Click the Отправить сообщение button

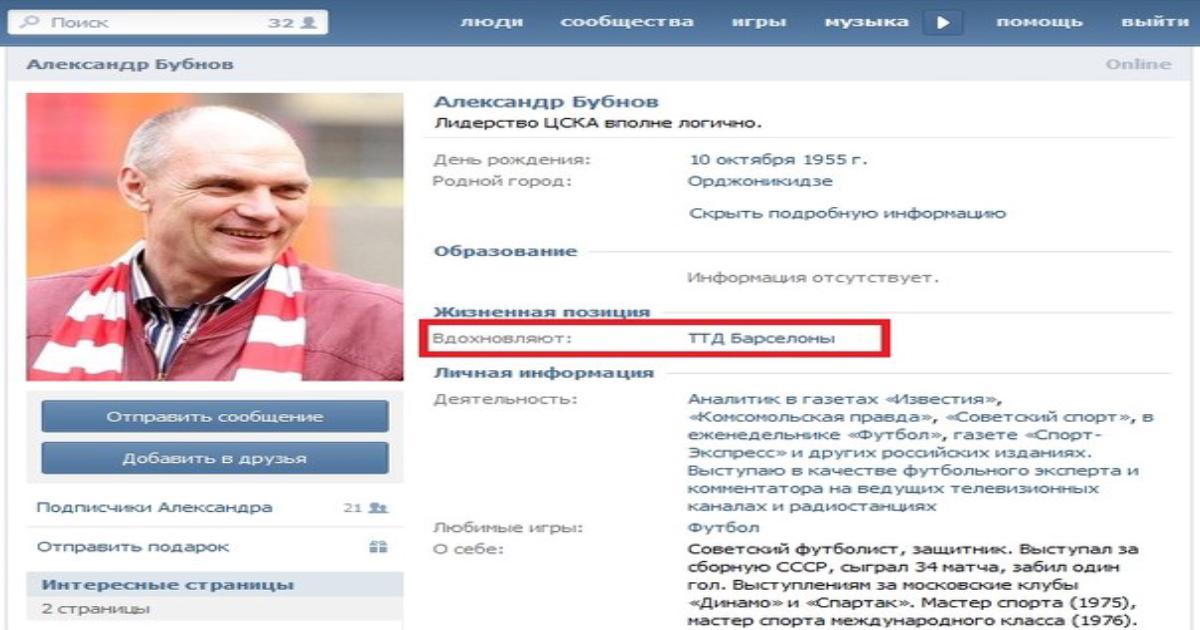click(x=215, y=417)
